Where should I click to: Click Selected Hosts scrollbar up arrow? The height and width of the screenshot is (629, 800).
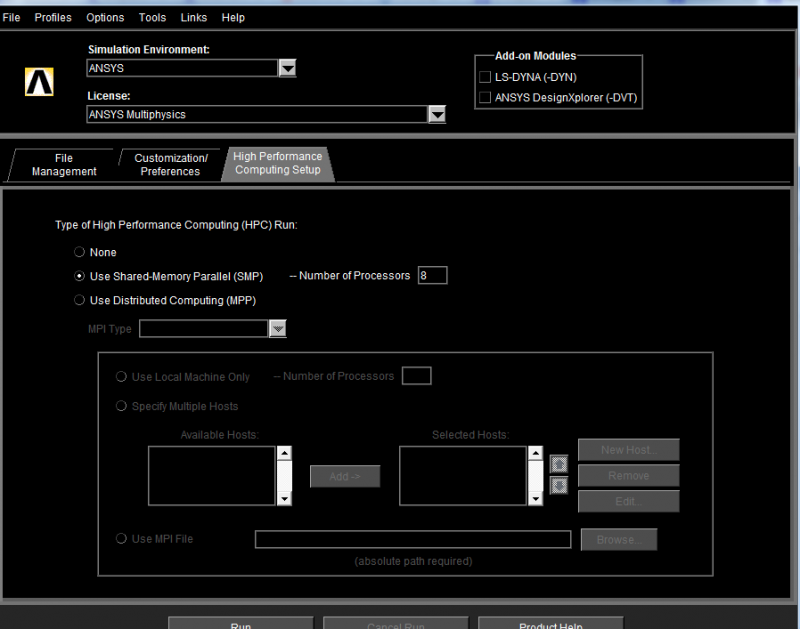point(535,453)
